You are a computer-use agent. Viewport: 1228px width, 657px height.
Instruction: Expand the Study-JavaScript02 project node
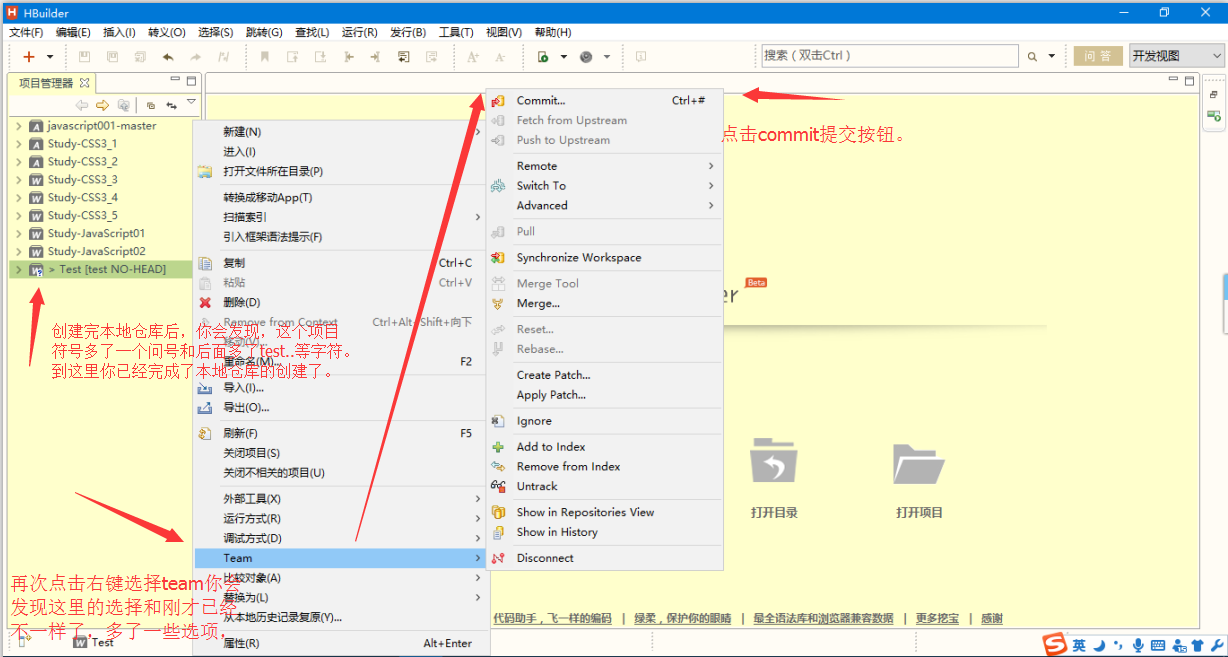point(19,252)
